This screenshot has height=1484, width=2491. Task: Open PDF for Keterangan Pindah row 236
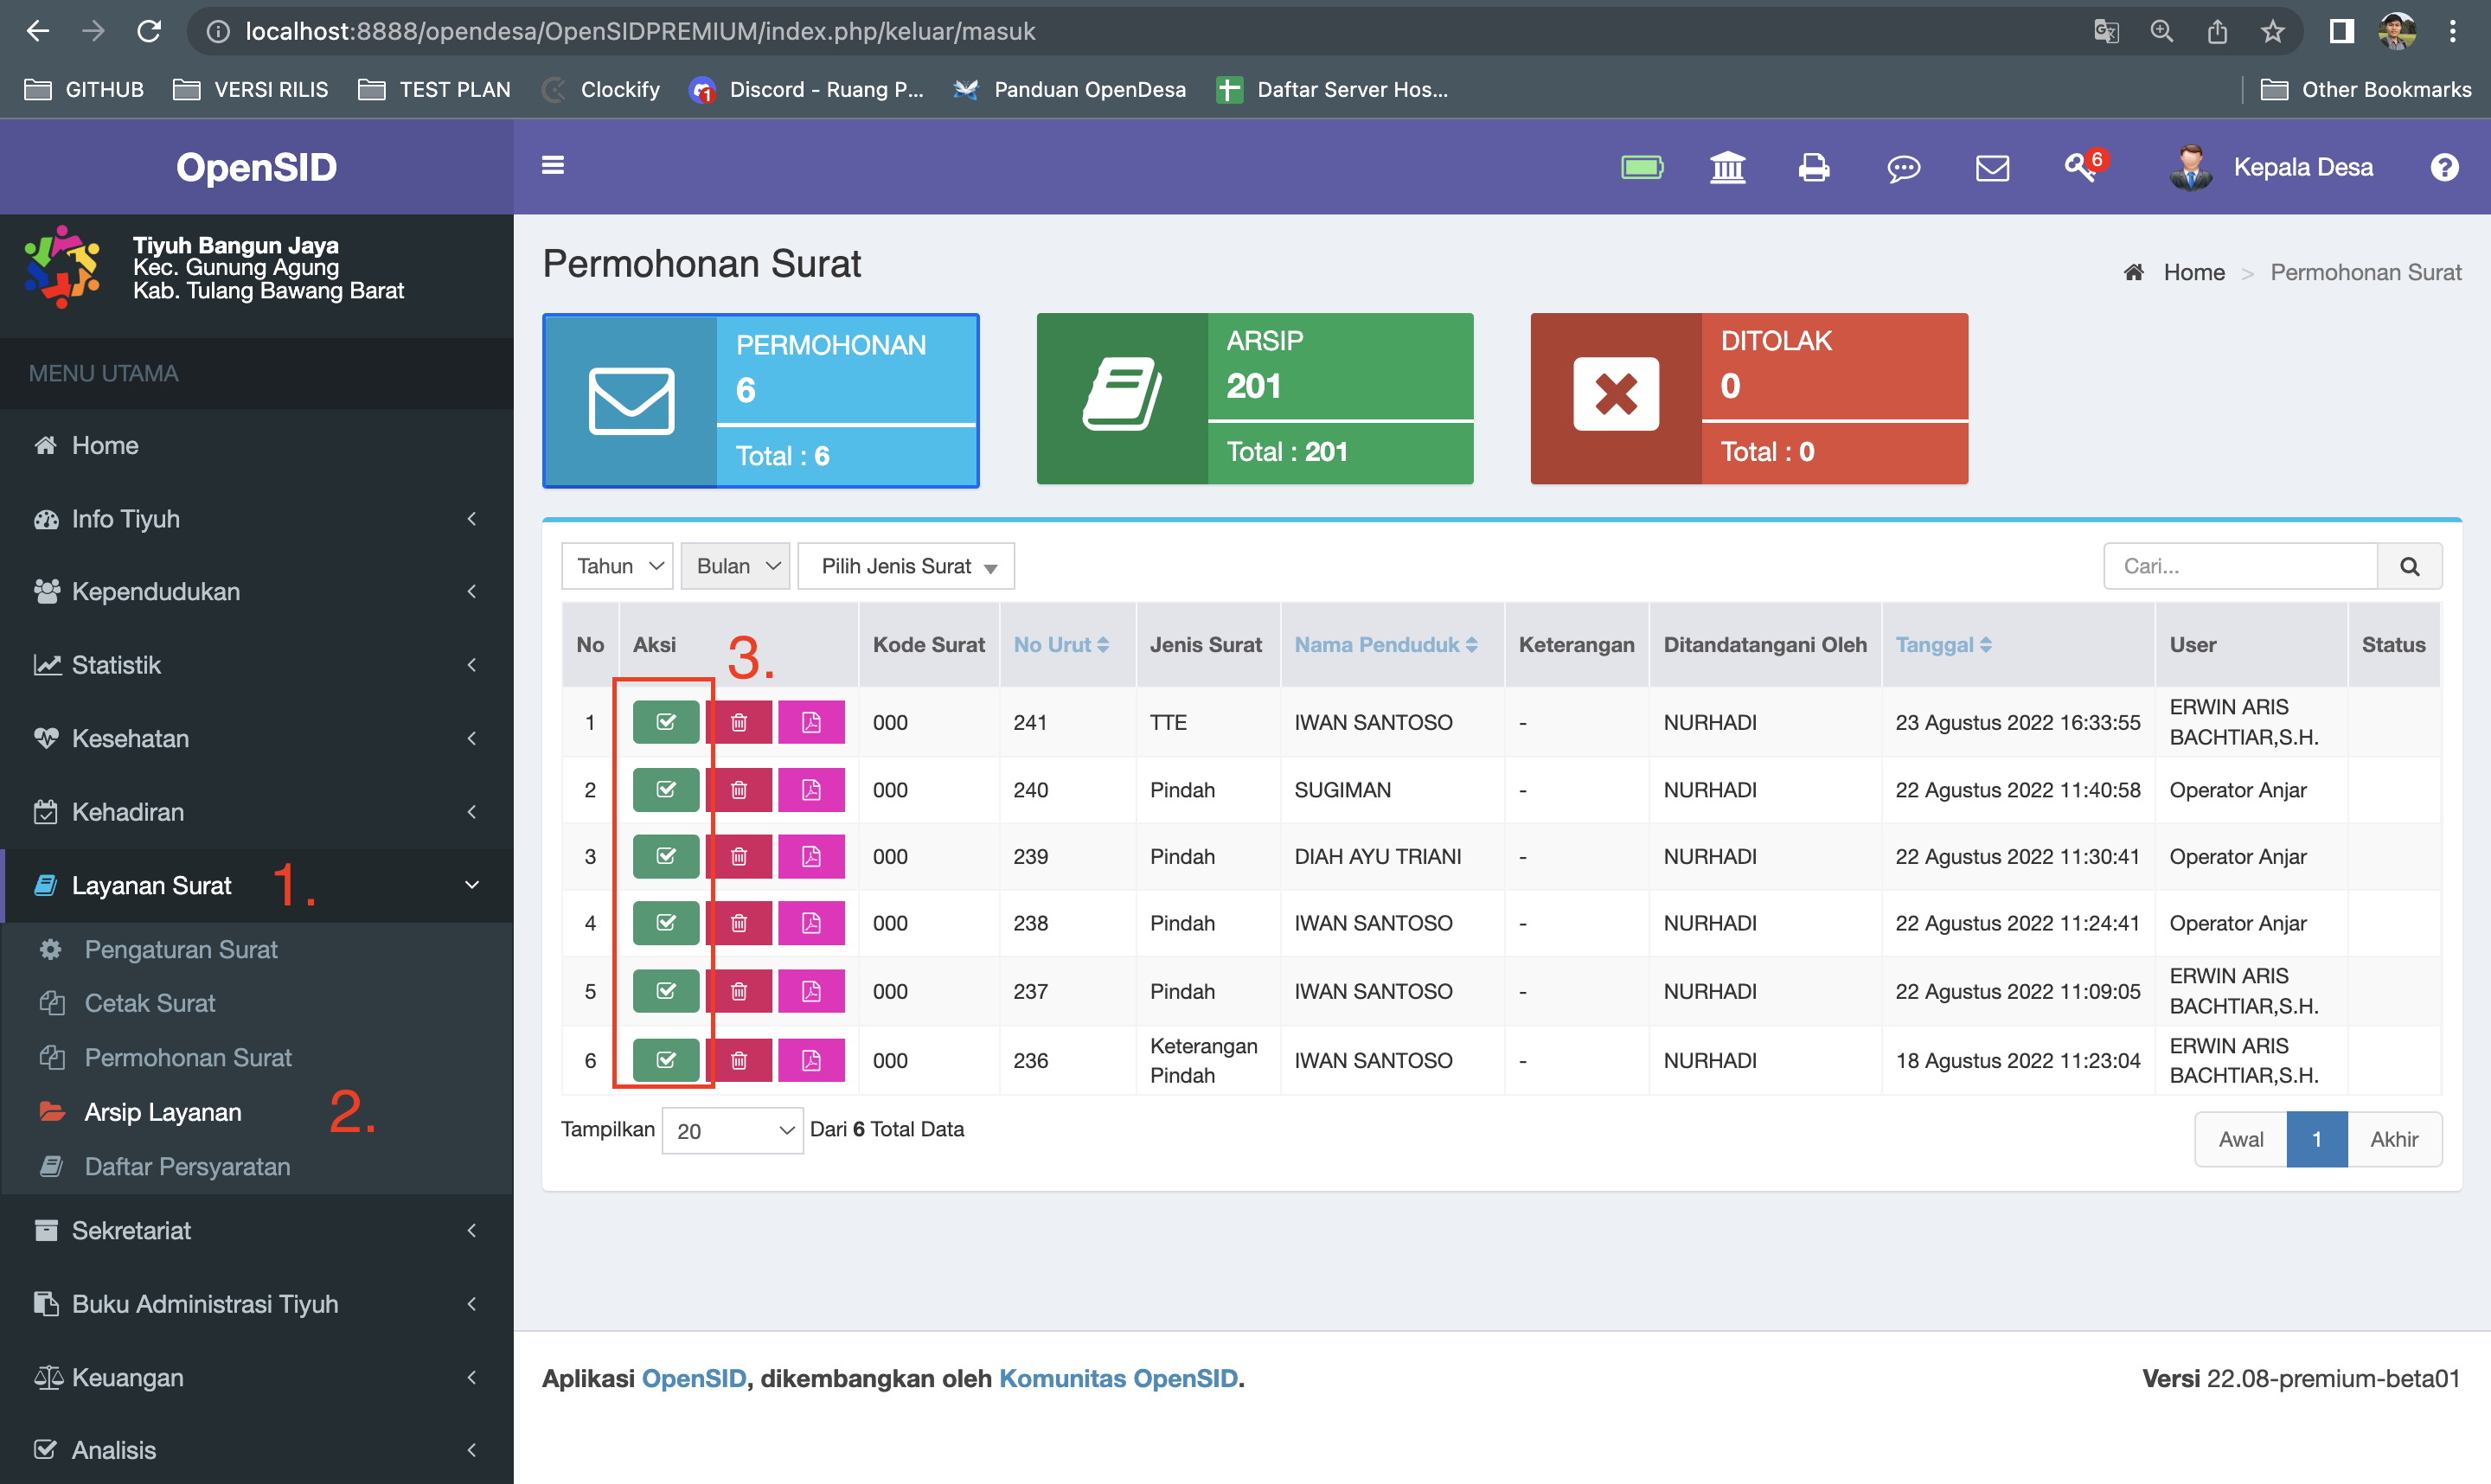(811, 1060)
